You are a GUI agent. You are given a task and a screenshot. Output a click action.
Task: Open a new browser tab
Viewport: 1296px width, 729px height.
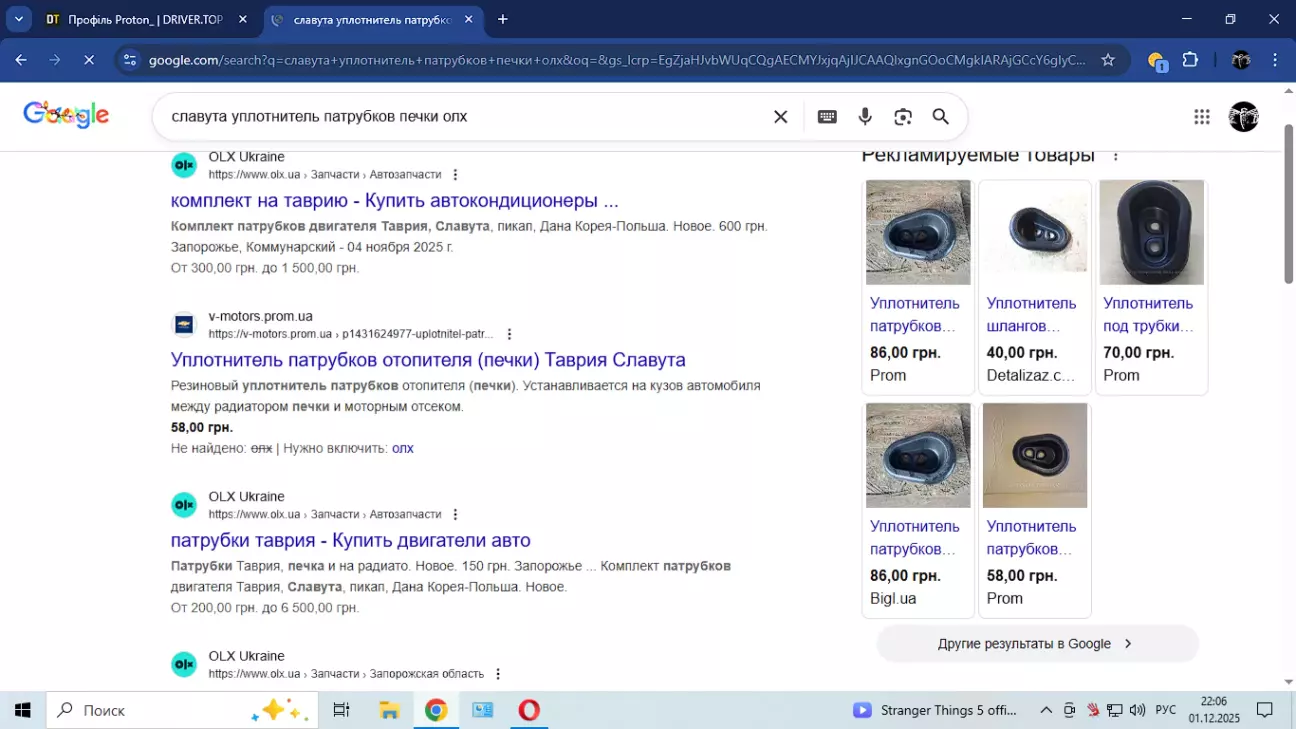503,19
